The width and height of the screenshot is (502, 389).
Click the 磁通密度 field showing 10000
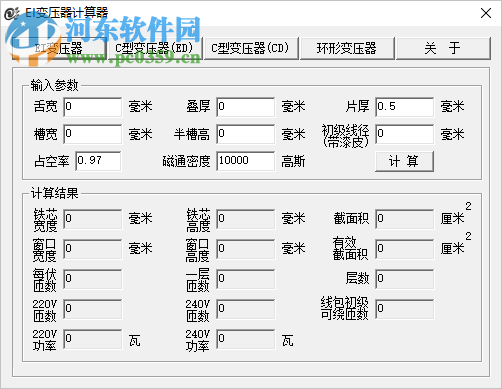click(246, 161)
